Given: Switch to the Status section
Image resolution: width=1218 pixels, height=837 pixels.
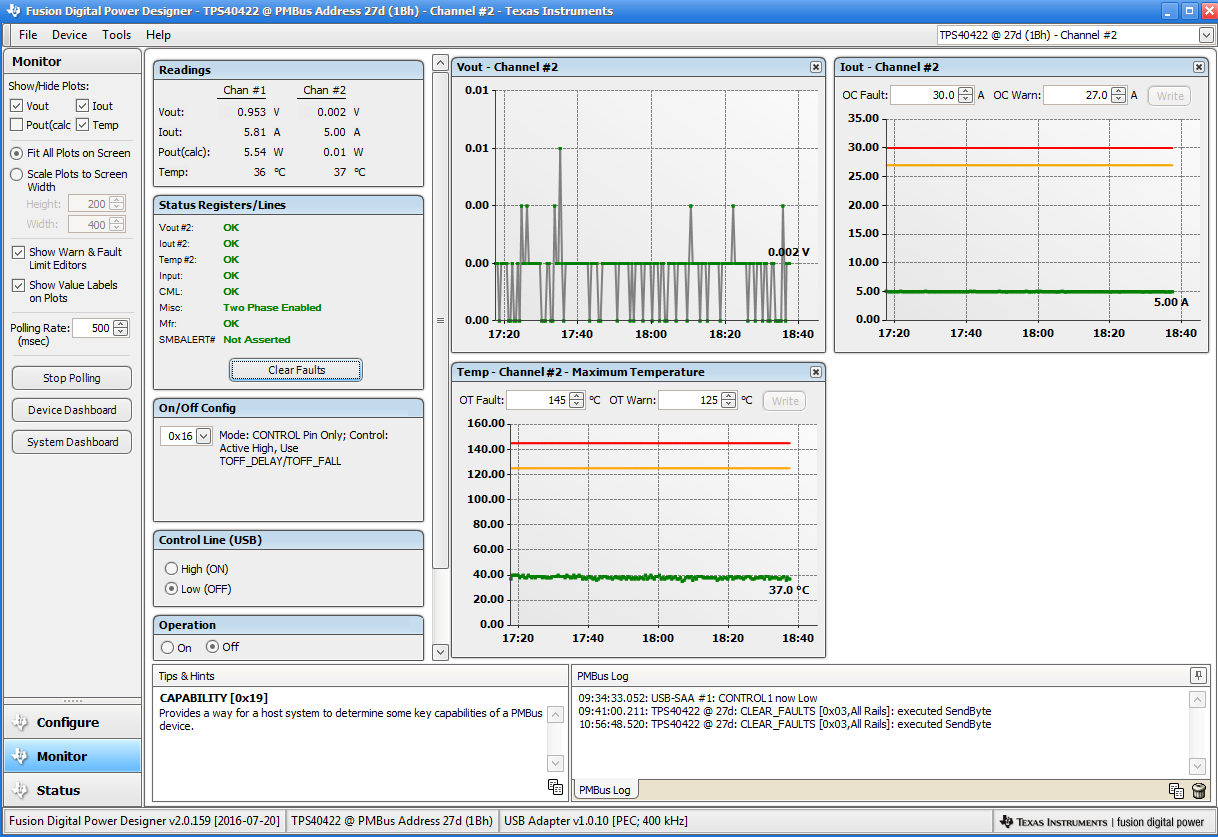Looking at the screenshot, I should (73, 790).
